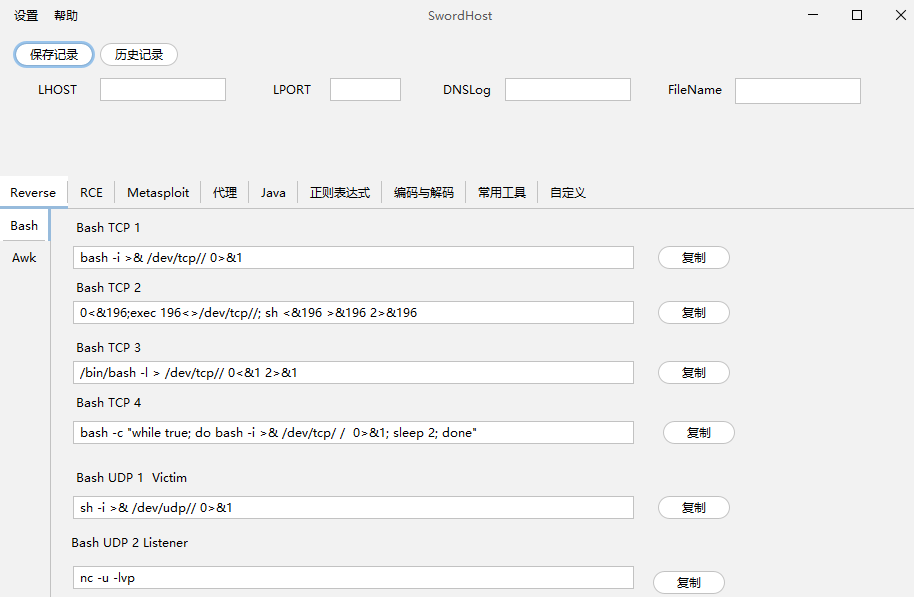The height and width of the screenshot is (597, 914).
Task: Focus the LPORT input field
Action: point(365,90)
